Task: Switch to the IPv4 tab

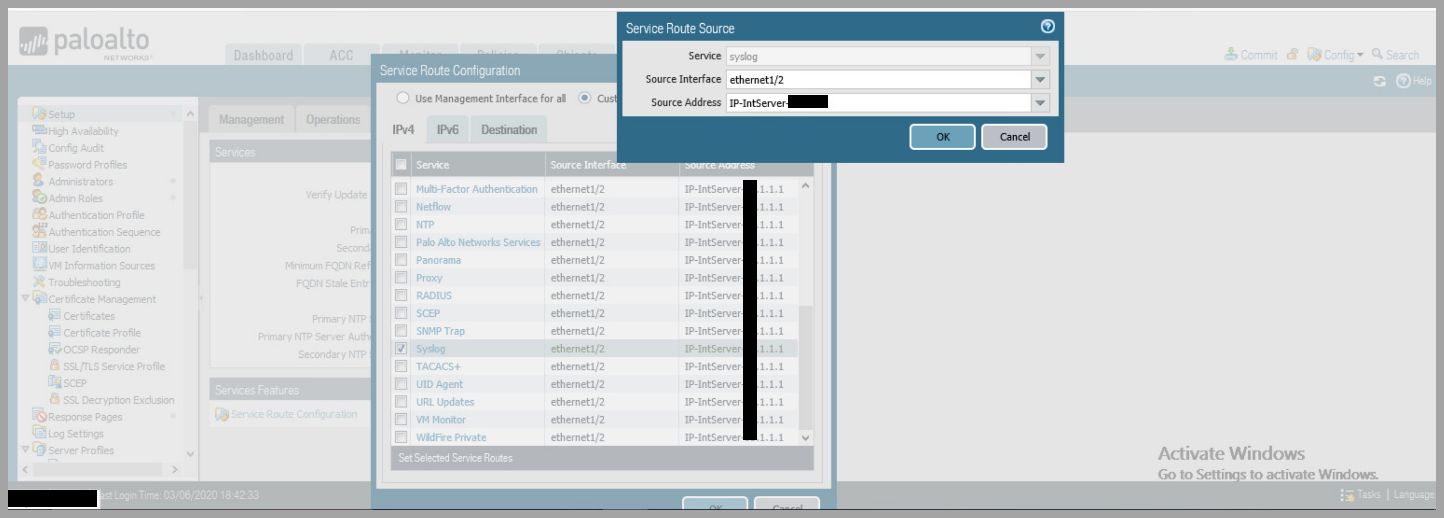Action: click(403, 130)
